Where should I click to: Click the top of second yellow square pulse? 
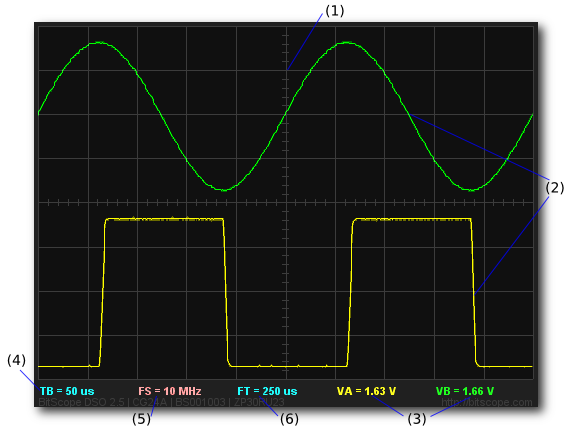[412, 219]
